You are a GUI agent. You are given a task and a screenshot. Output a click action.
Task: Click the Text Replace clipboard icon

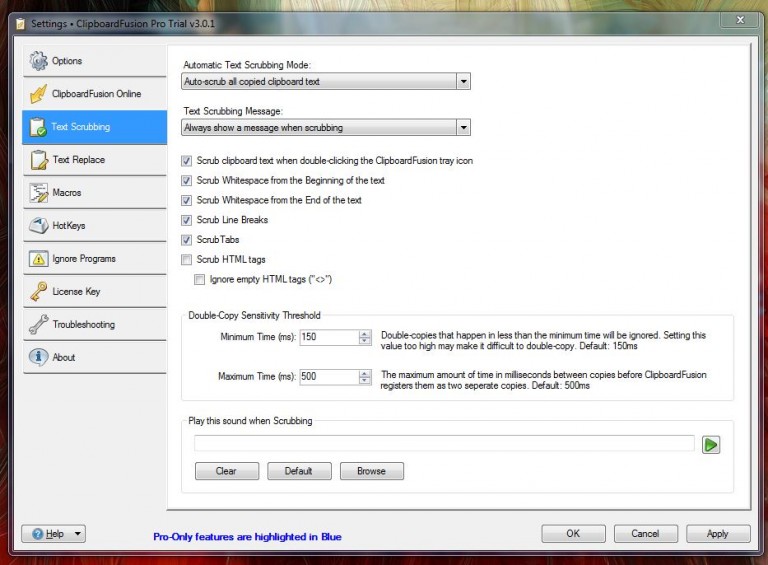click(39, 160)
